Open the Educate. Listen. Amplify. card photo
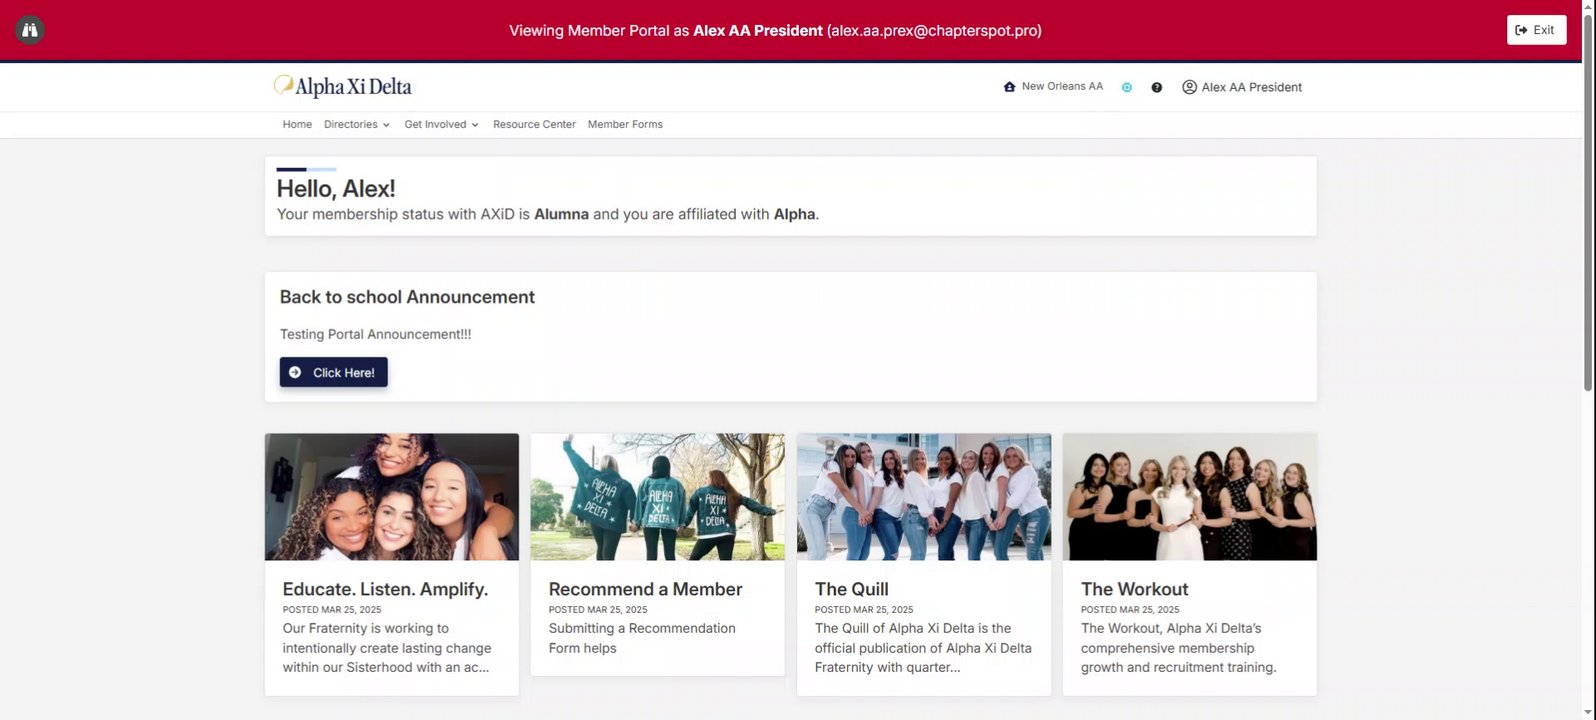This screenshot has width=1596, height=720. 392,497
